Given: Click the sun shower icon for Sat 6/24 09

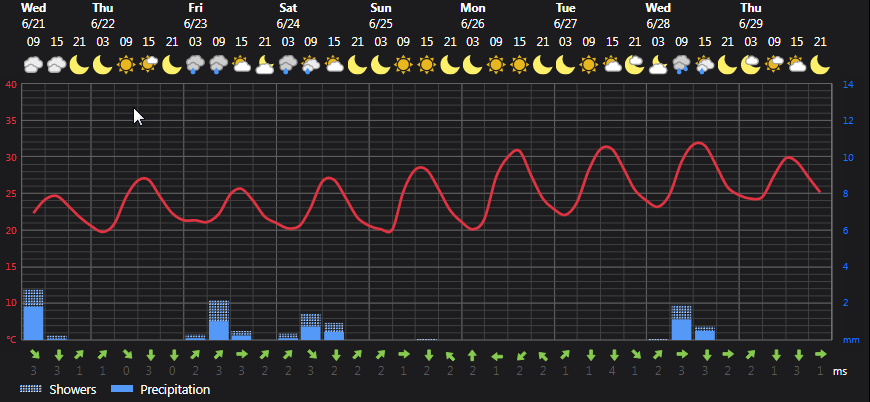Looking at the screenshot, I should pos(311,65).
